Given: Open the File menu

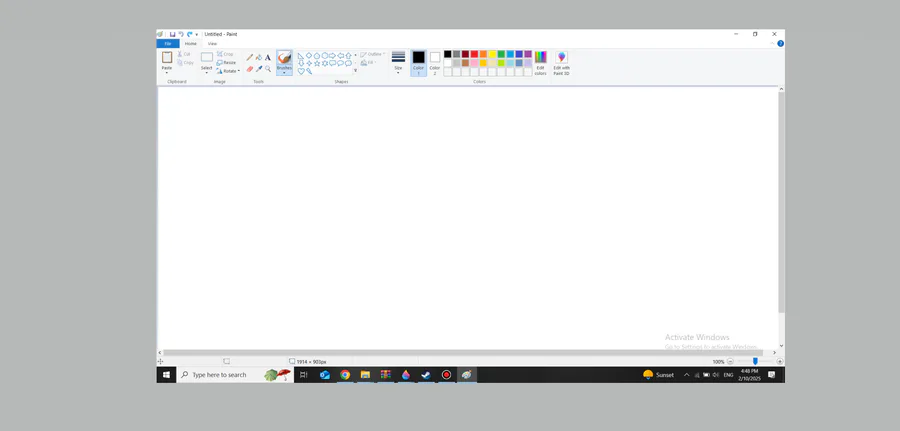Looking at the screenshot, I should coord(168,44).
